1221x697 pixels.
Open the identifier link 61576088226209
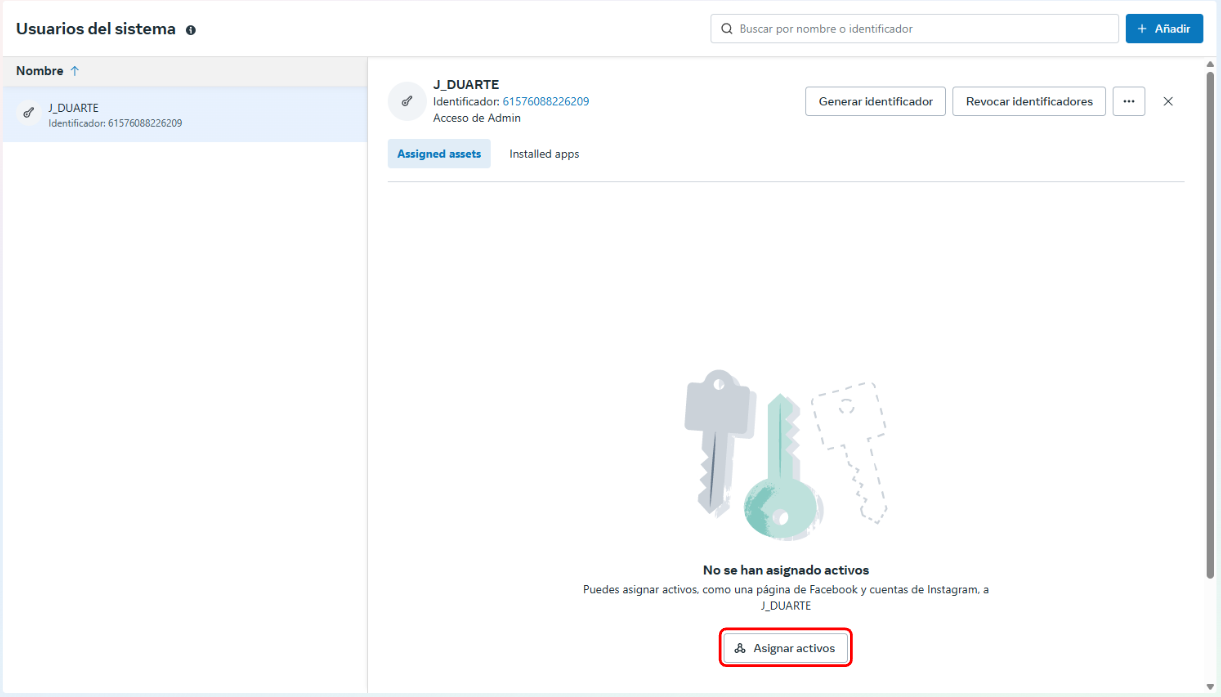coord(545,101)
